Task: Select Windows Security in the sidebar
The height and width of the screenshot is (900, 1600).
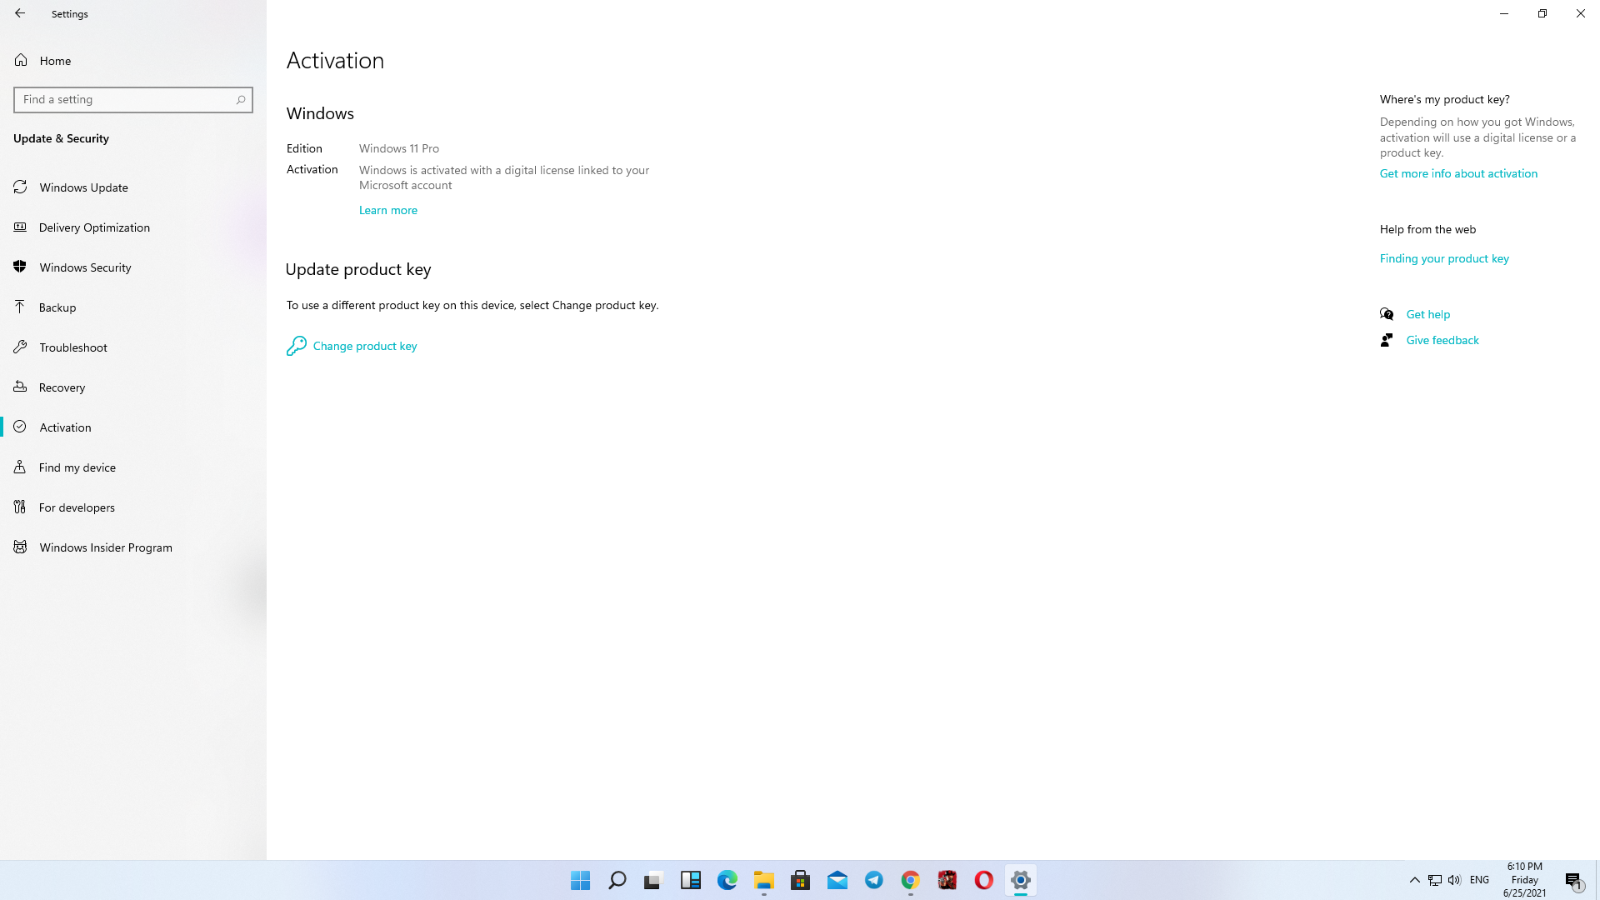Action: point(85,267)
